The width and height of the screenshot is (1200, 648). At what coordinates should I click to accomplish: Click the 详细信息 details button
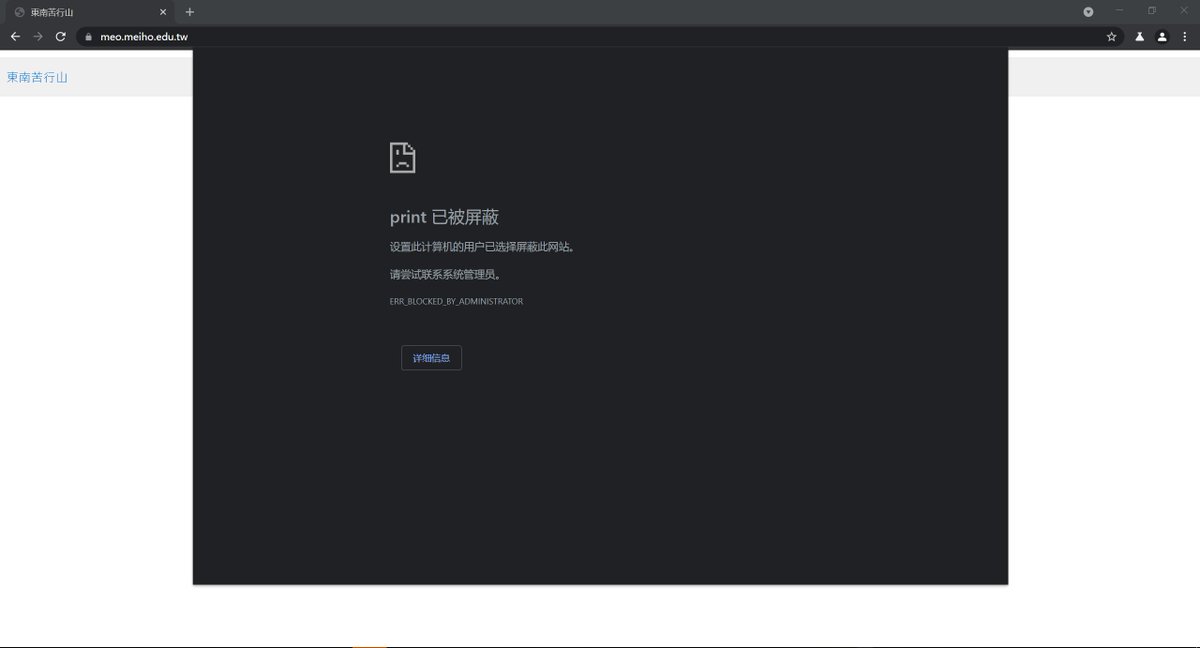[431, 358]
